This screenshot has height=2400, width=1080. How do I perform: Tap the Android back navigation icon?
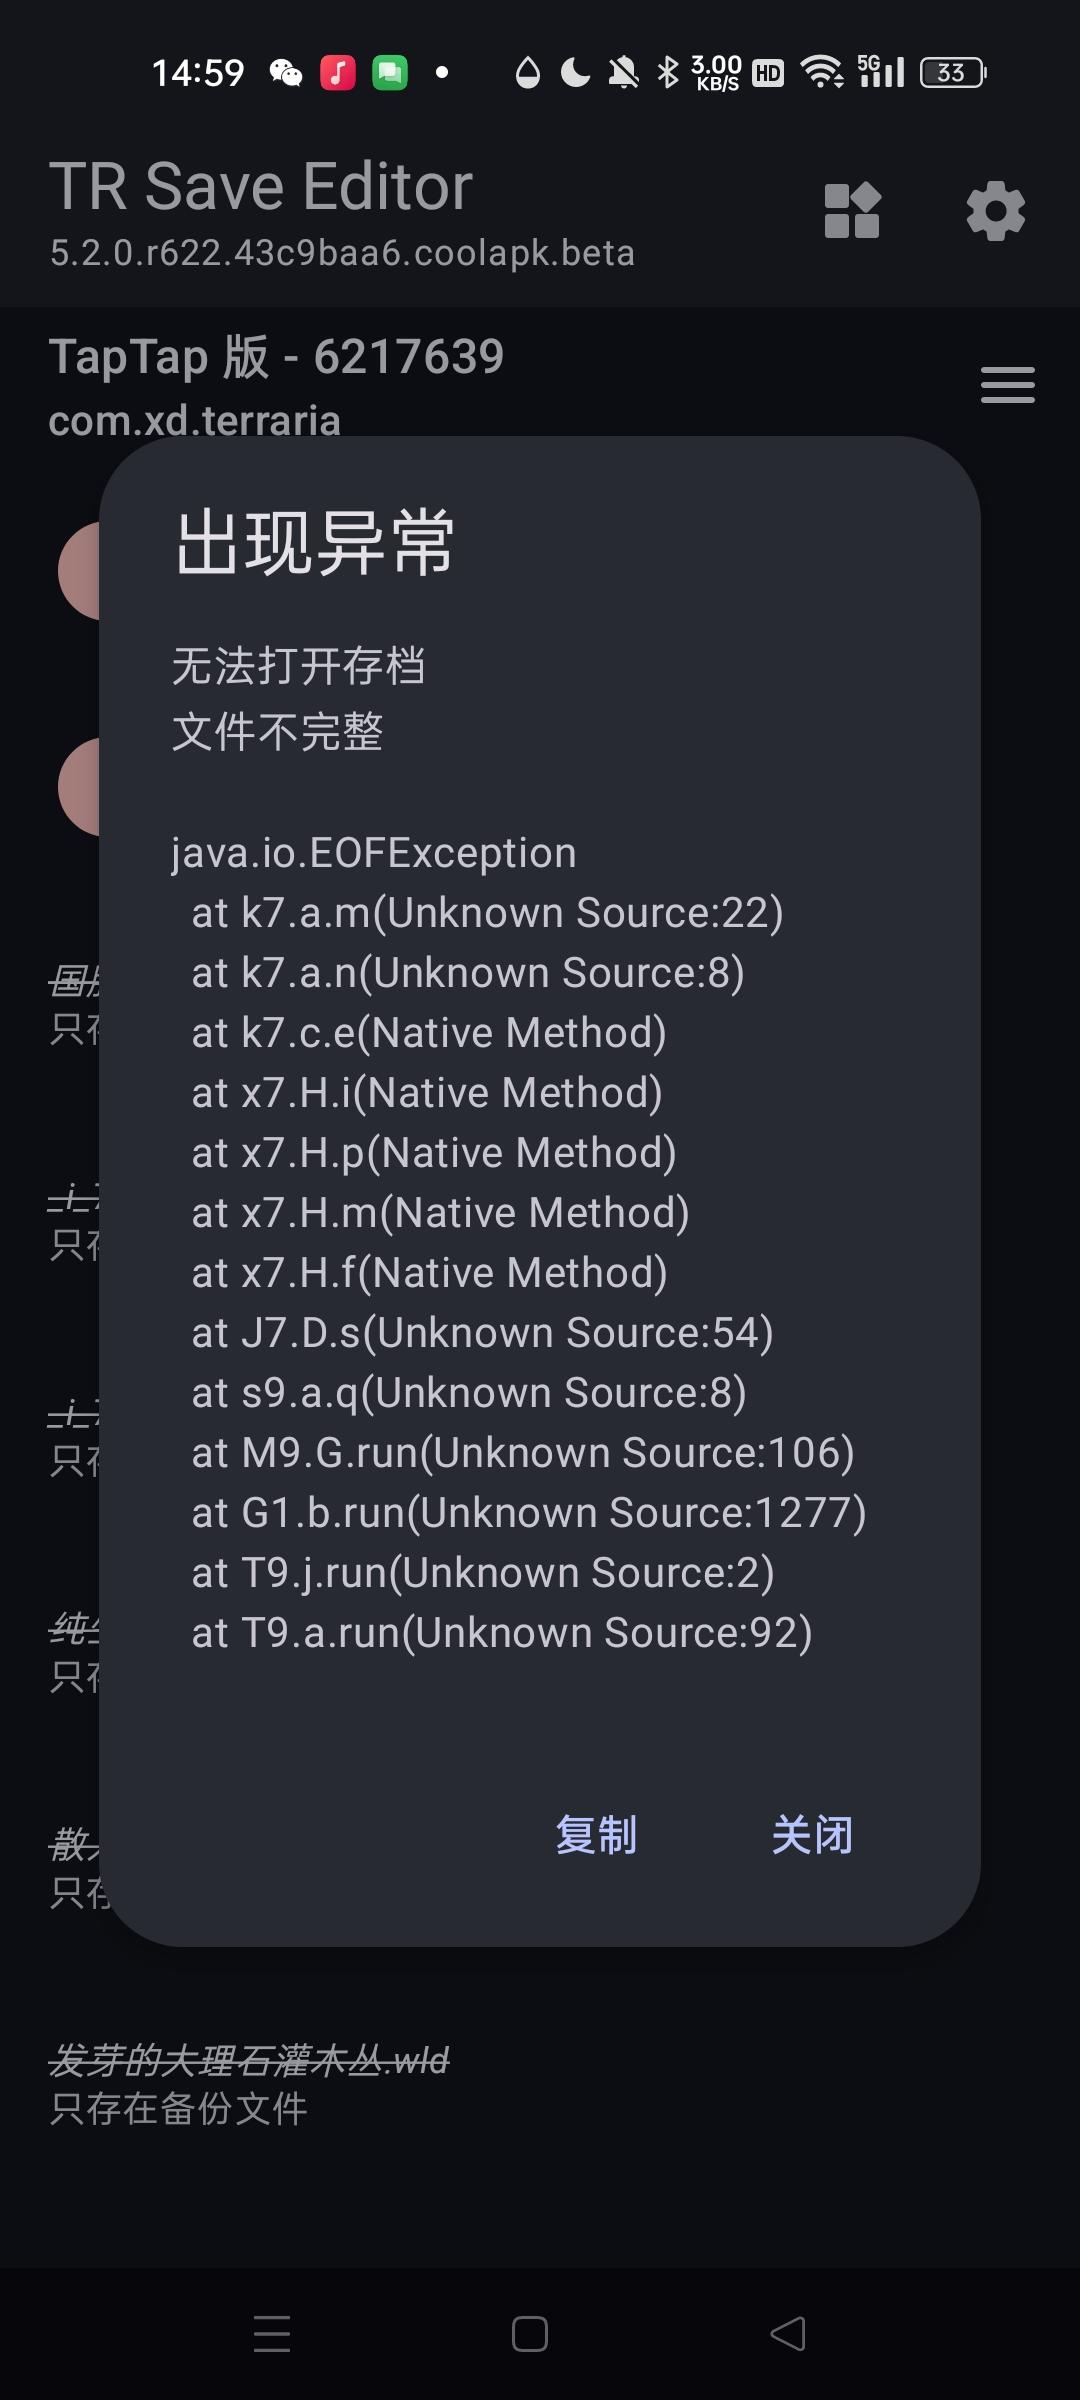[x=788, y=2334]
